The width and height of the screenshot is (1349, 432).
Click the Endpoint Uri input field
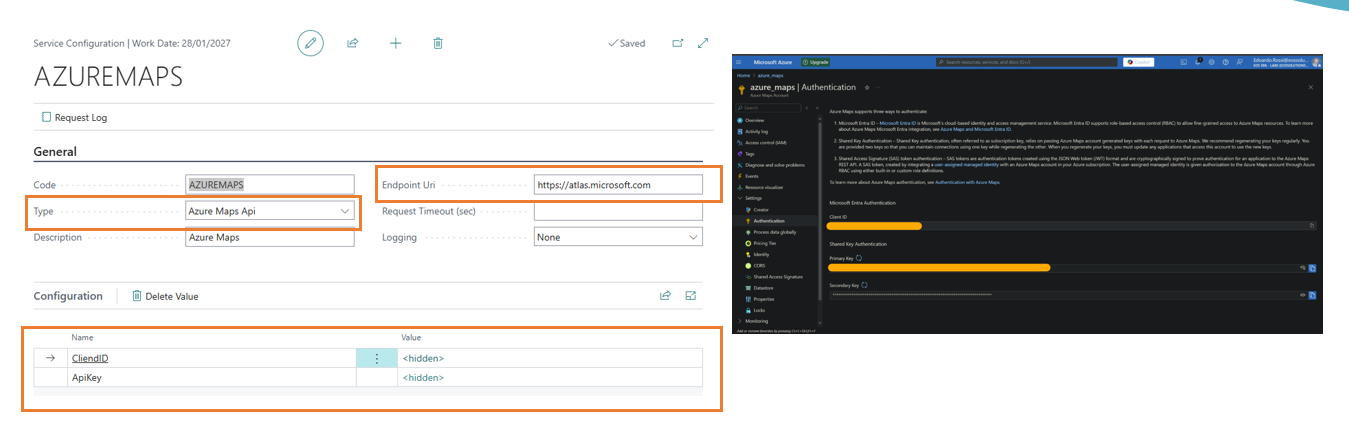click(618, 185)
